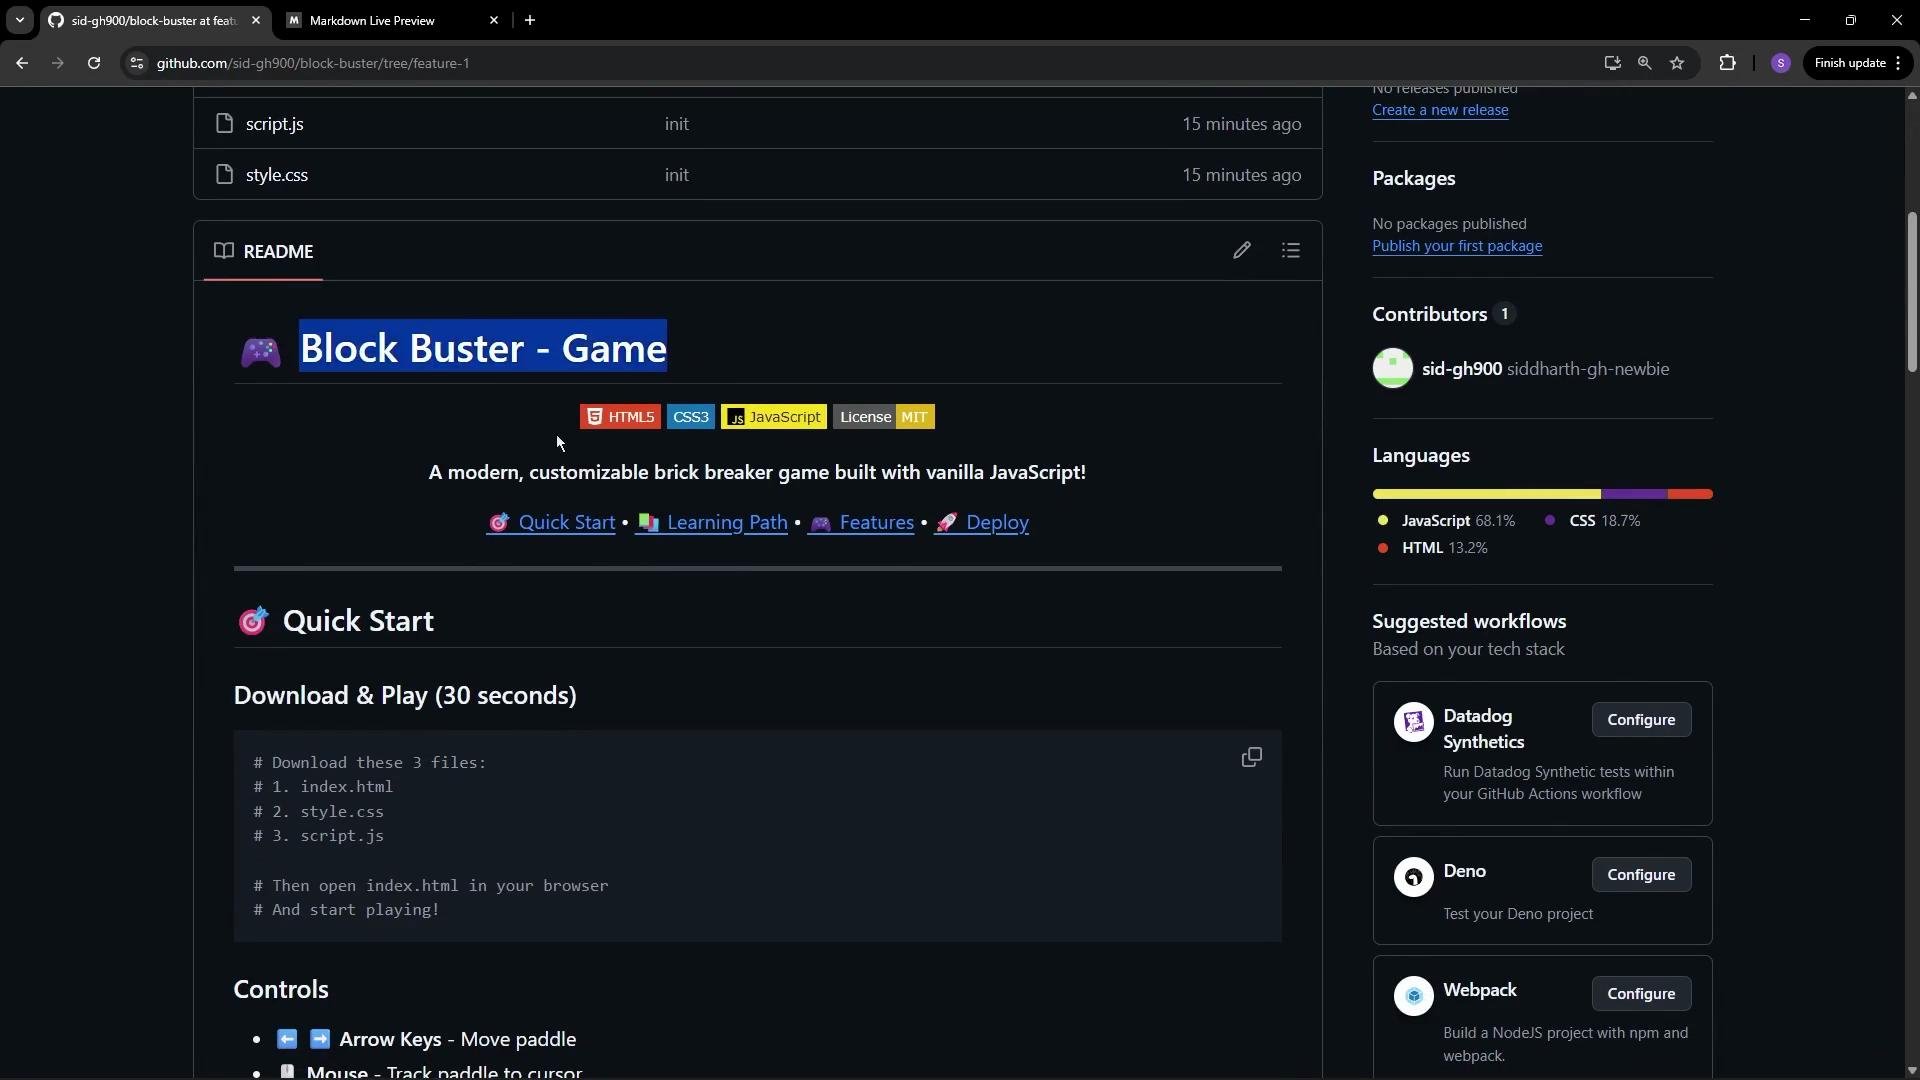Image resolution: width=1920 pixels, height=1080 pixels.
Task: Configure the Deno workflow
Action: tap(1641, 875)
